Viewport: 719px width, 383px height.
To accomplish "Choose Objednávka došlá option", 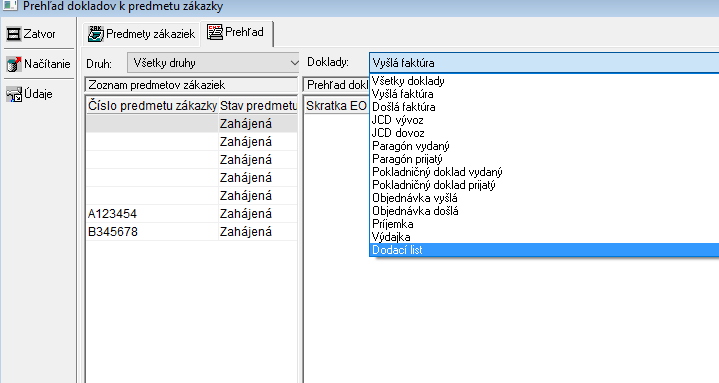I will pyautogui.click(x=544, y=211).
